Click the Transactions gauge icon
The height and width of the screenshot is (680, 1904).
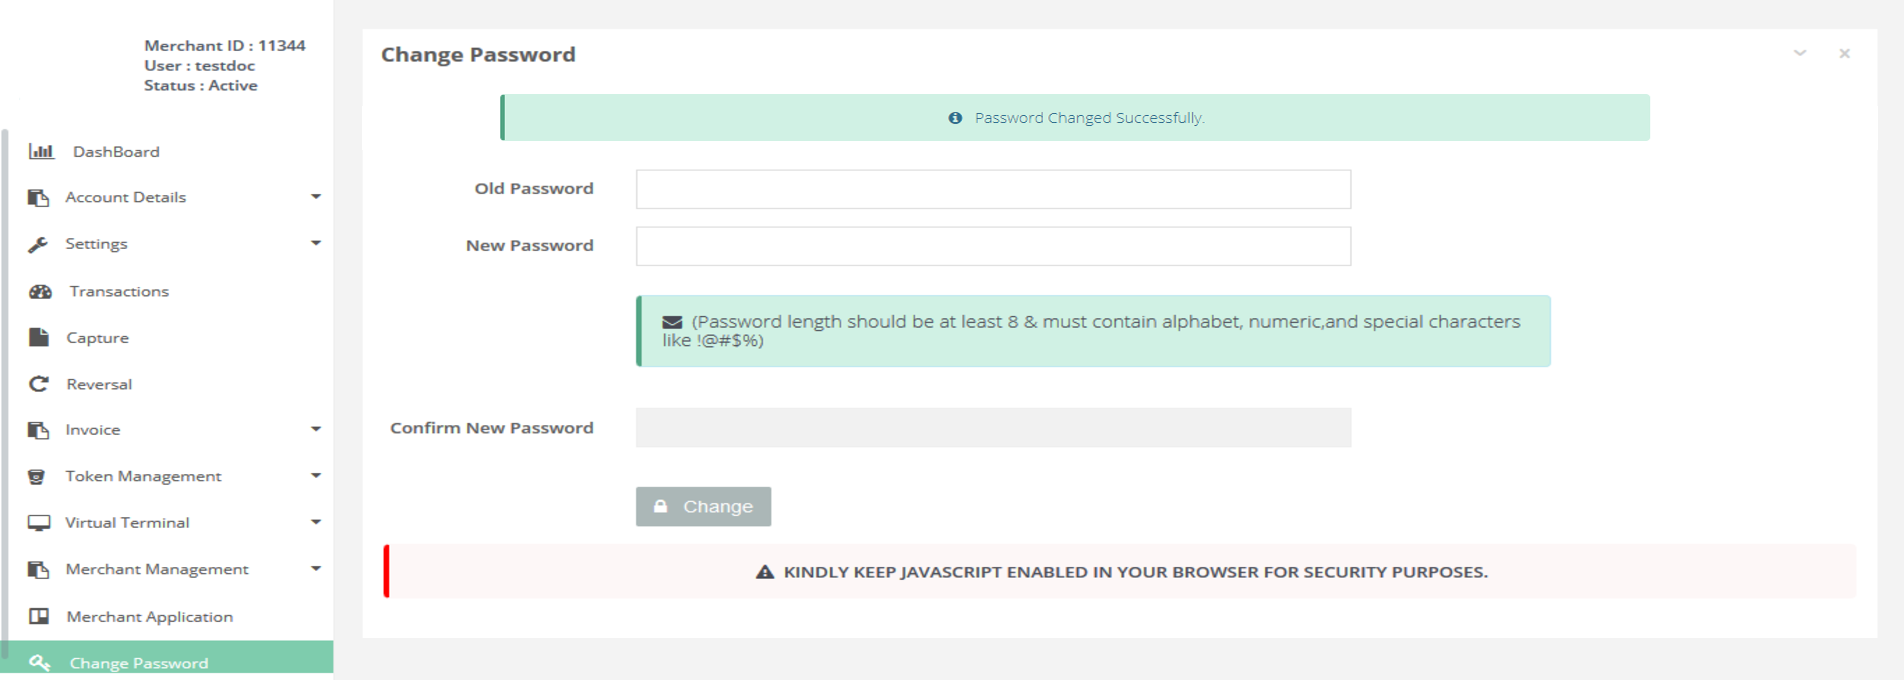(x=40, y=292)
